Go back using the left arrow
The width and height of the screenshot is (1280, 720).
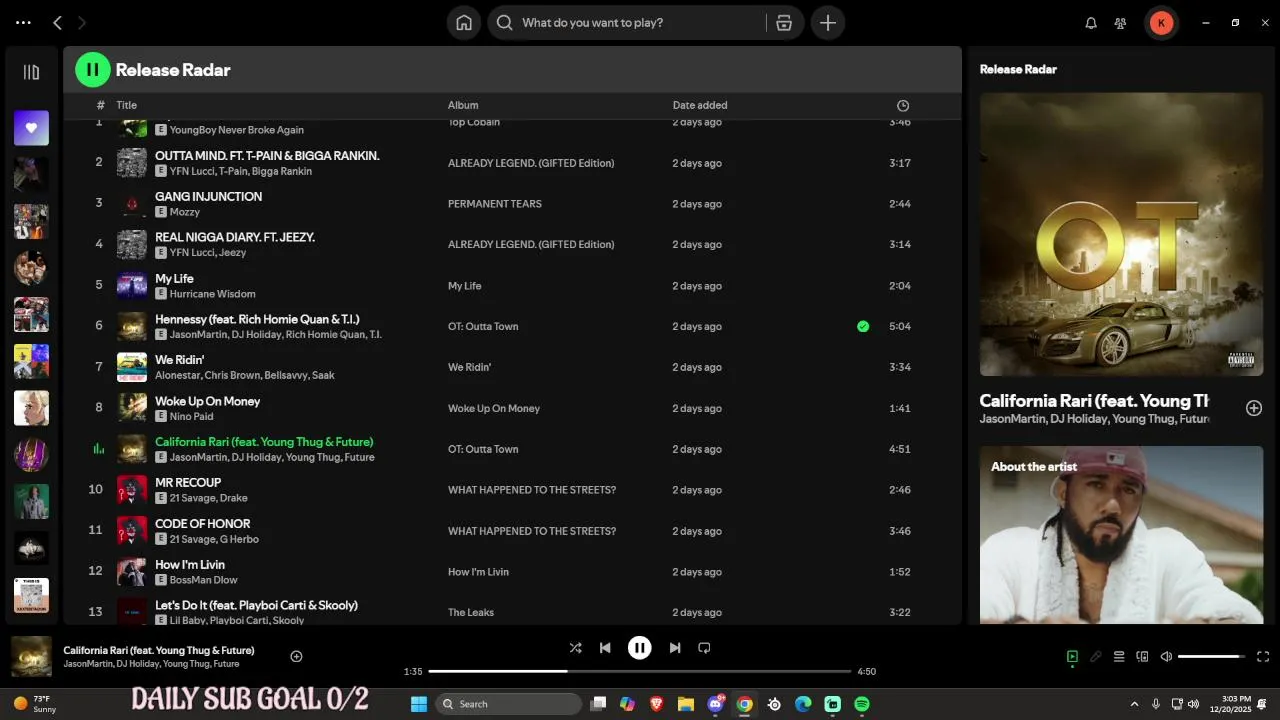click(57, 22)
